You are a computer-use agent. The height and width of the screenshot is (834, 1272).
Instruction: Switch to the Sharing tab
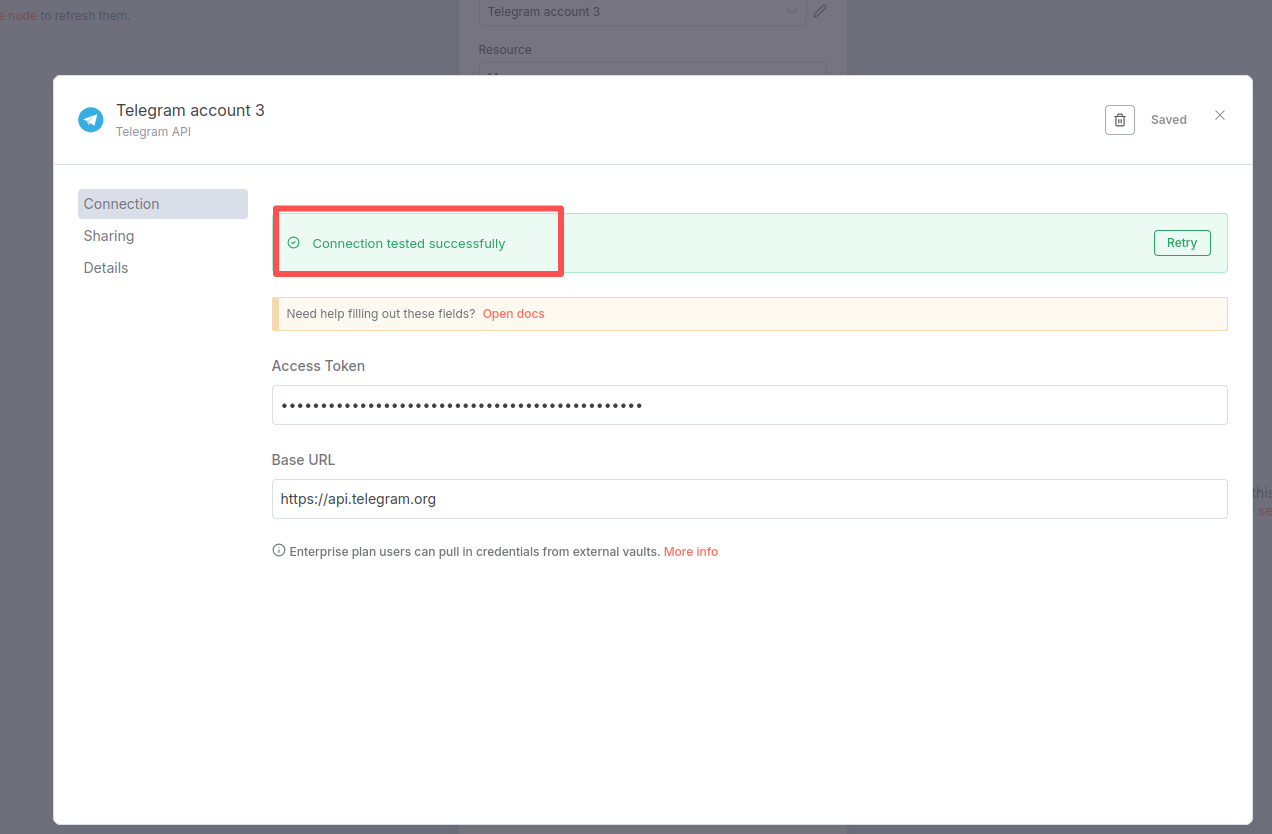pyautogui.click(x=109, y=236)
